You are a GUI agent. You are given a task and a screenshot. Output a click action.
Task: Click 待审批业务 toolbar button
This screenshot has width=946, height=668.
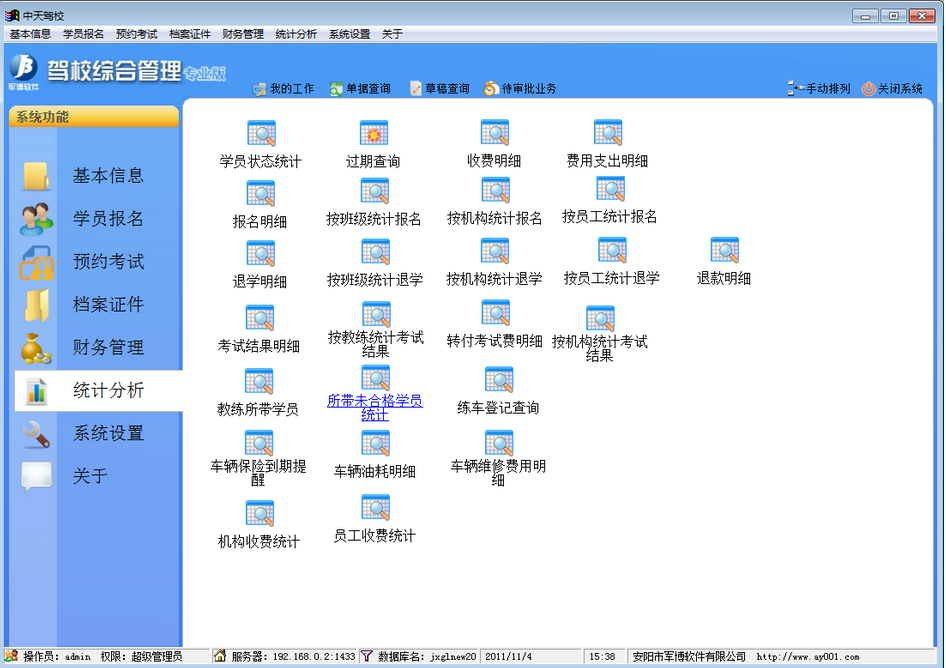pos(520,89)
